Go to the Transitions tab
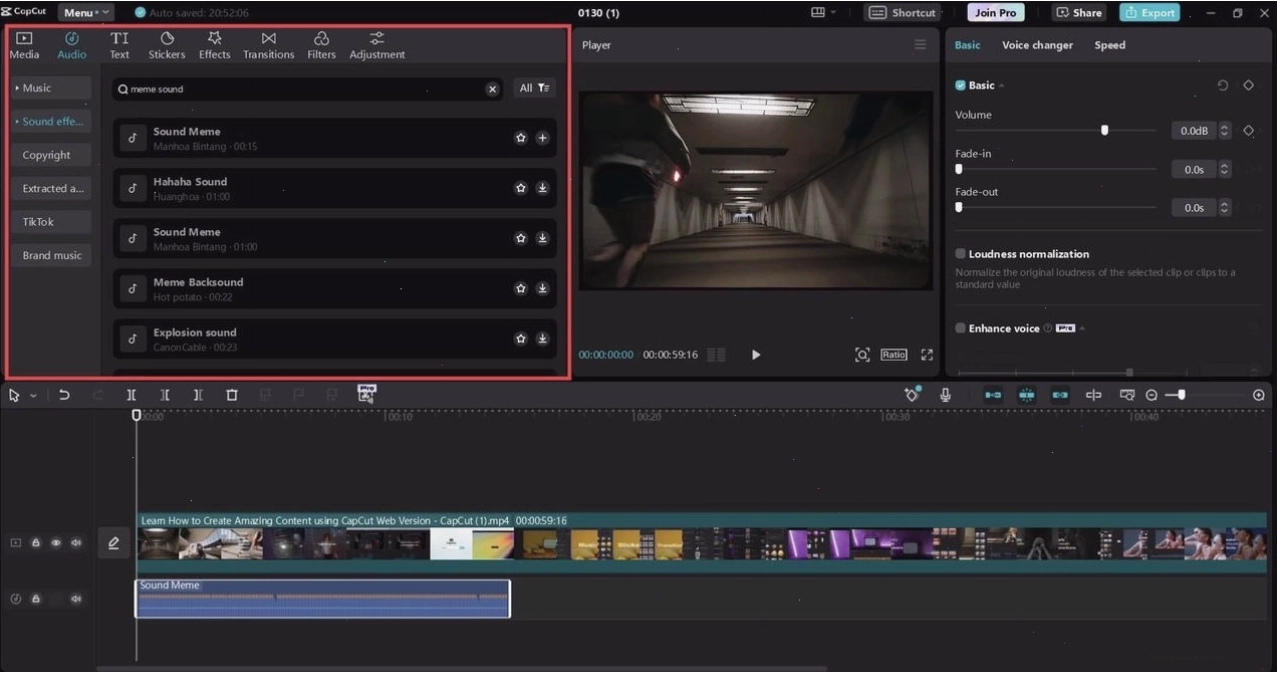1277x674 pixels. (x=268, y=46)
